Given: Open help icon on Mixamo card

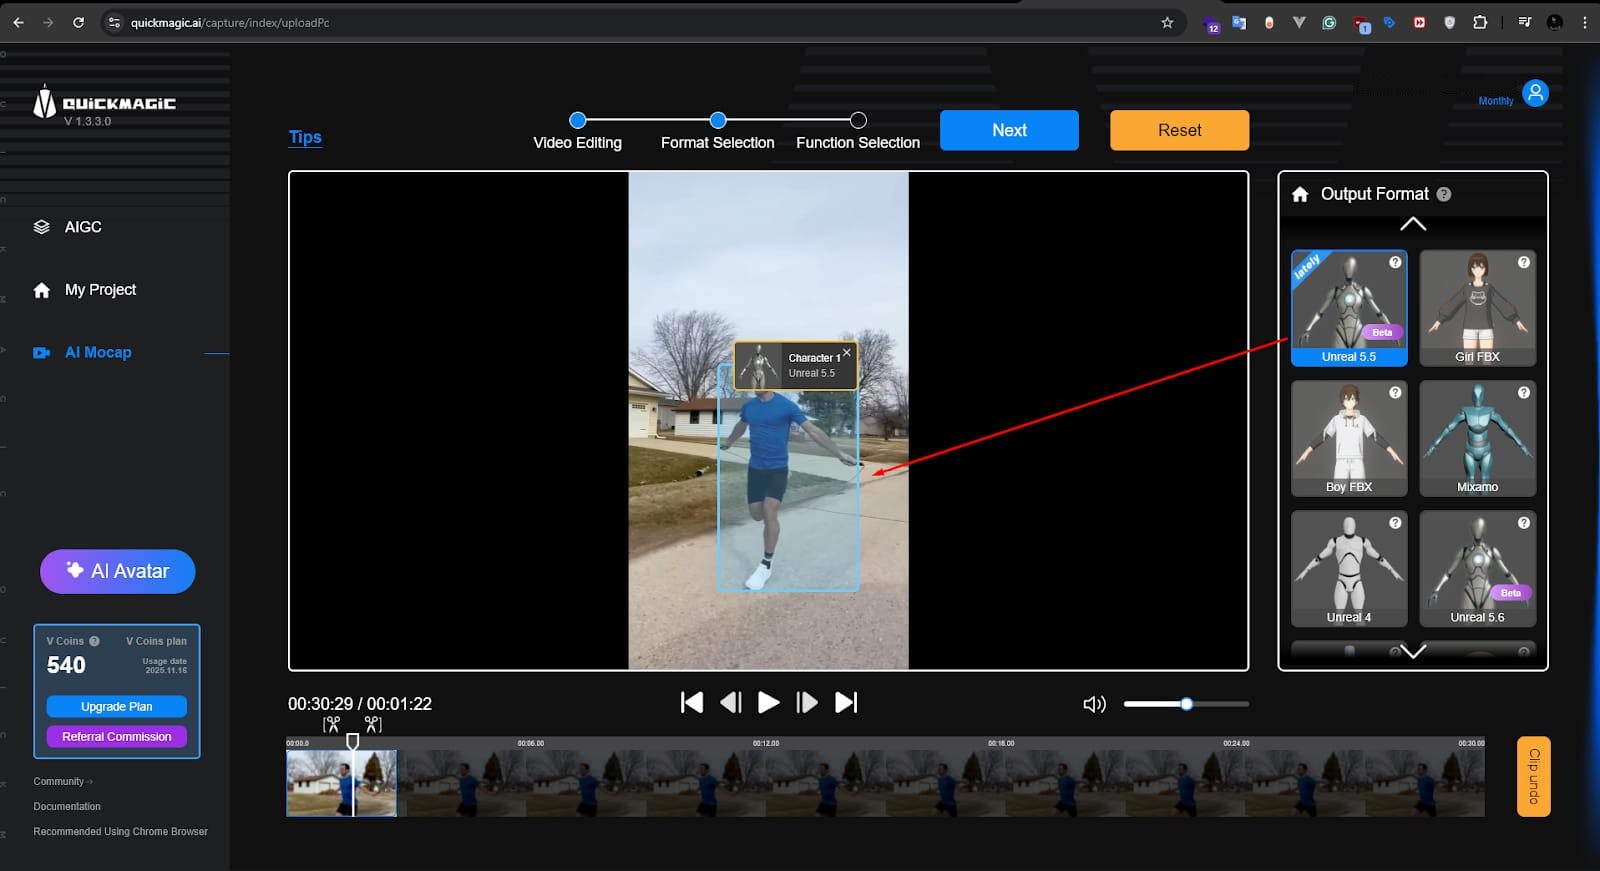Looking at the screenshot, I should pos(1524,392).
